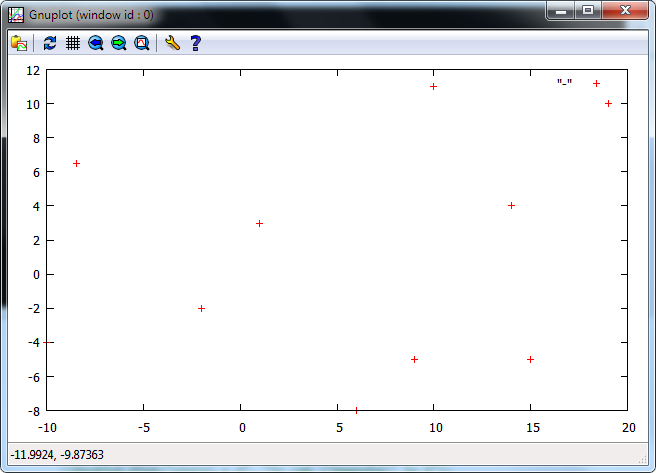Click the y-axis label -8
Image resolution: width=656 pixels, height=473 pixels.
34,411
